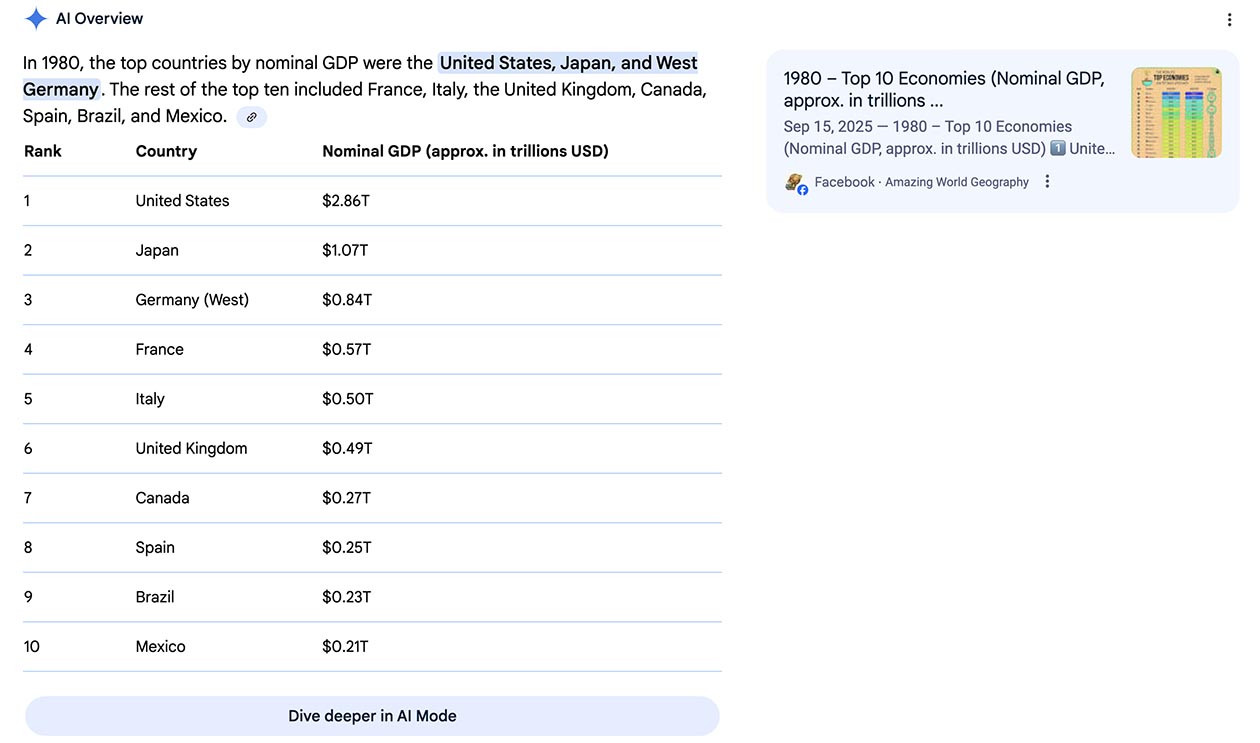1260x743 pixels.
Task: Open the source card's three-dot options menu
Action: [x=1047, y=182]
